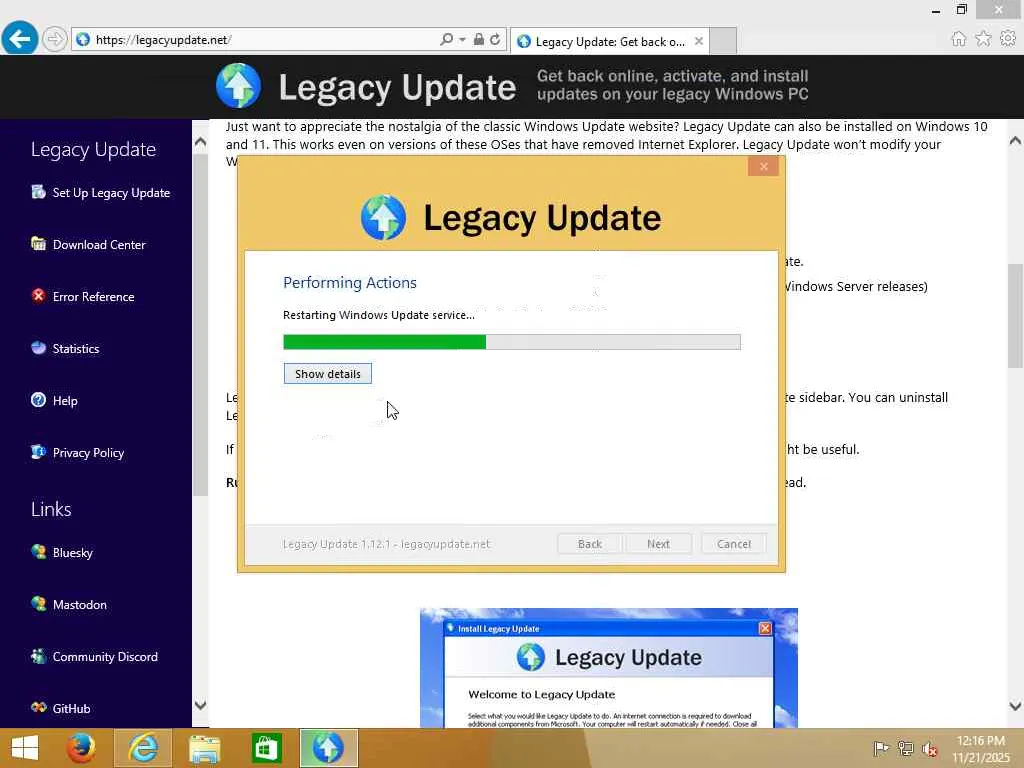This screenshot has width=1024, height=768.
Task: Click Cancel in the installer dialog
Action: pos(734,544)
